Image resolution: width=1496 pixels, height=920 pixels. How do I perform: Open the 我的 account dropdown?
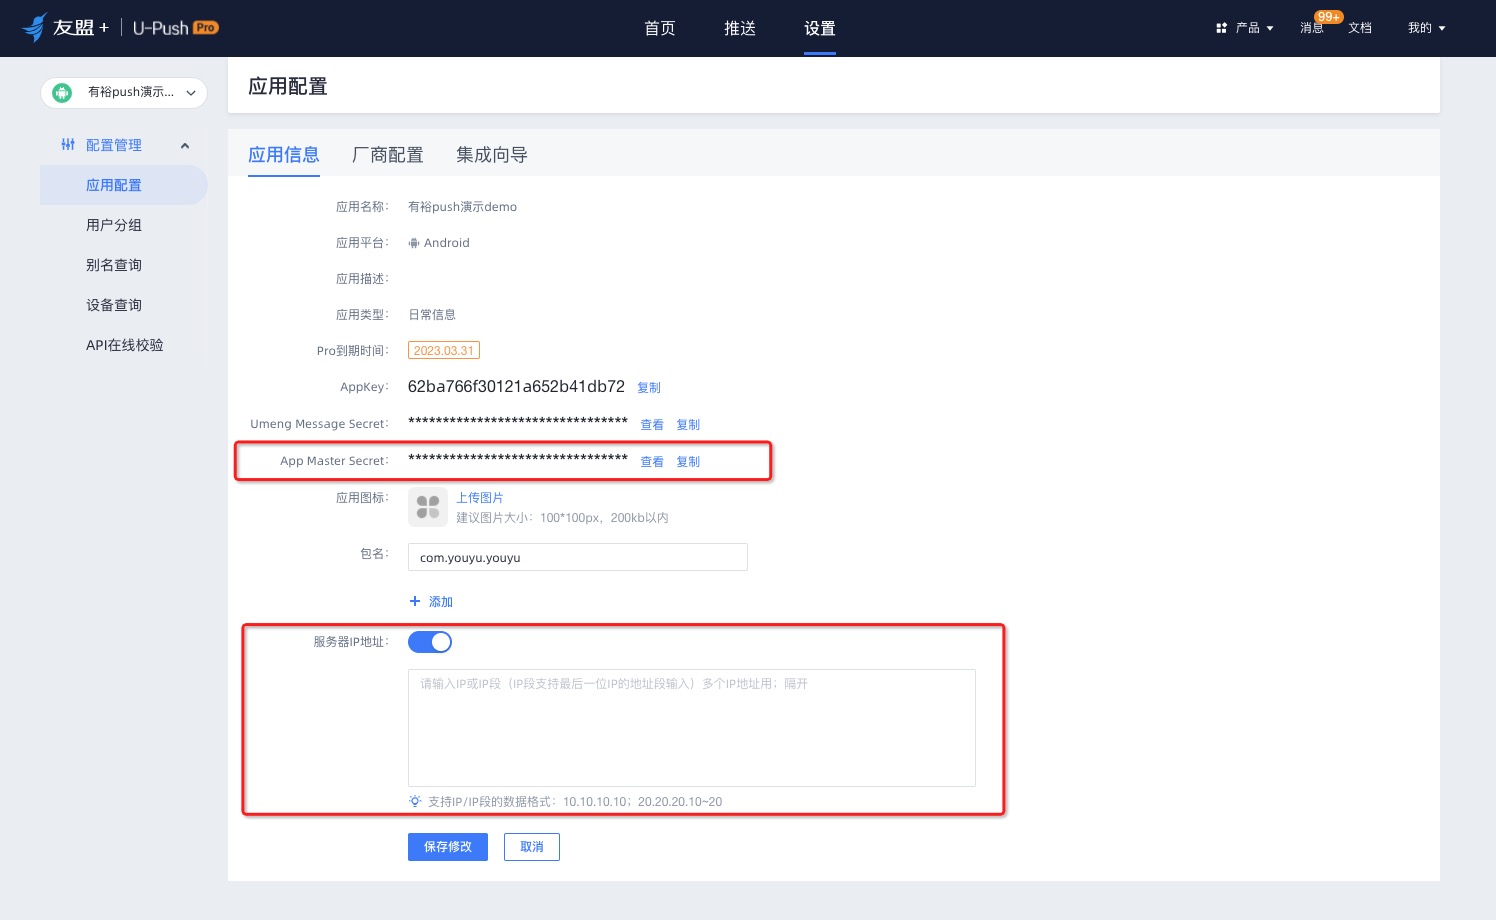[1427, 28]
